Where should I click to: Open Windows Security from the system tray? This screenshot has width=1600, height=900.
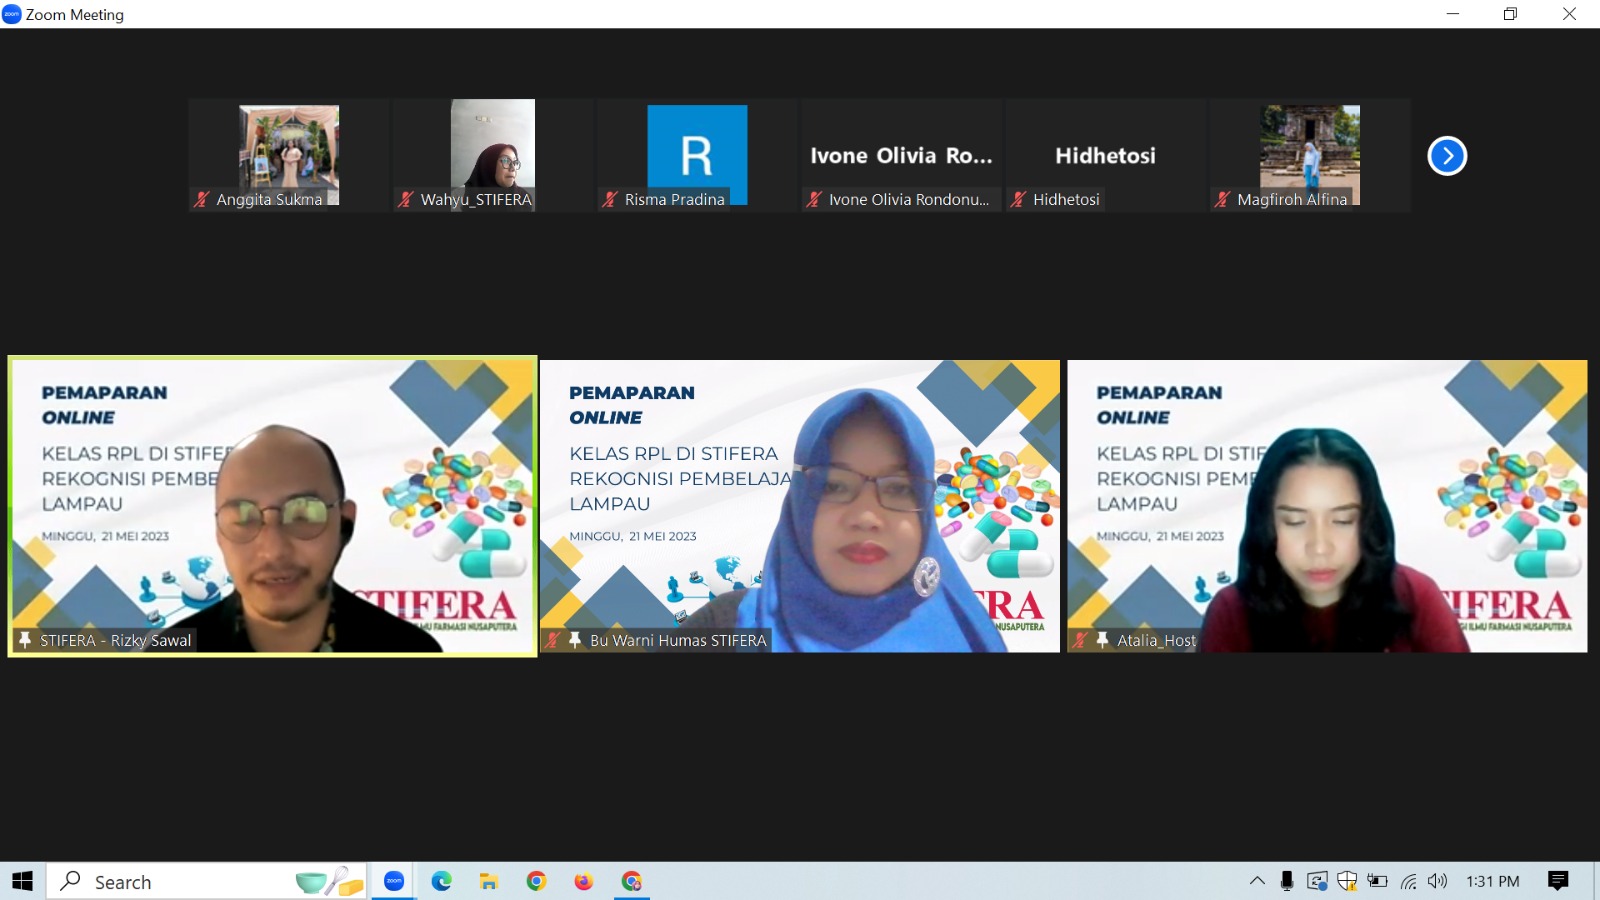1348,881
